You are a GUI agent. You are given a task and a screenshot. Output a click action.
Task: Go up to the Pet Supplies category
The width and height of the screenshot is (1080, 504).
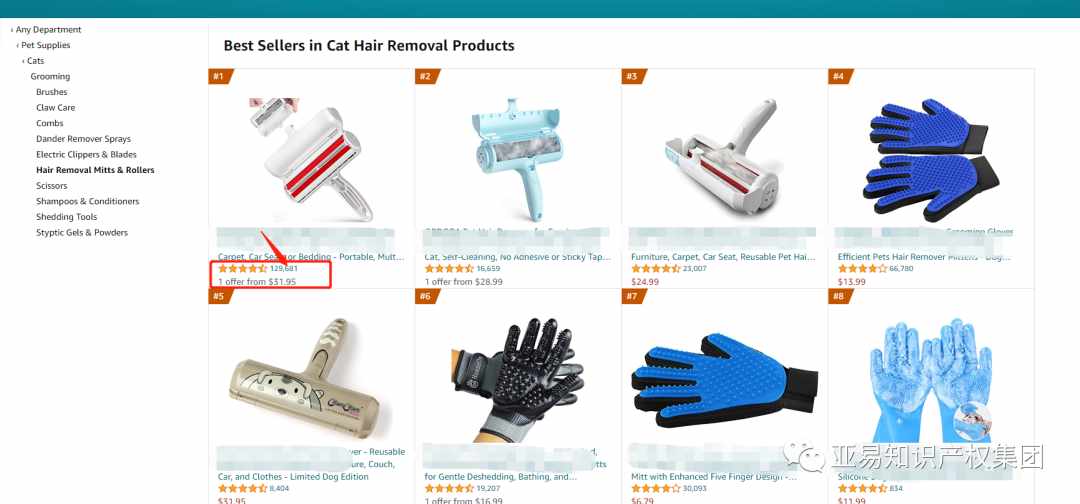(x=45, y=45)
